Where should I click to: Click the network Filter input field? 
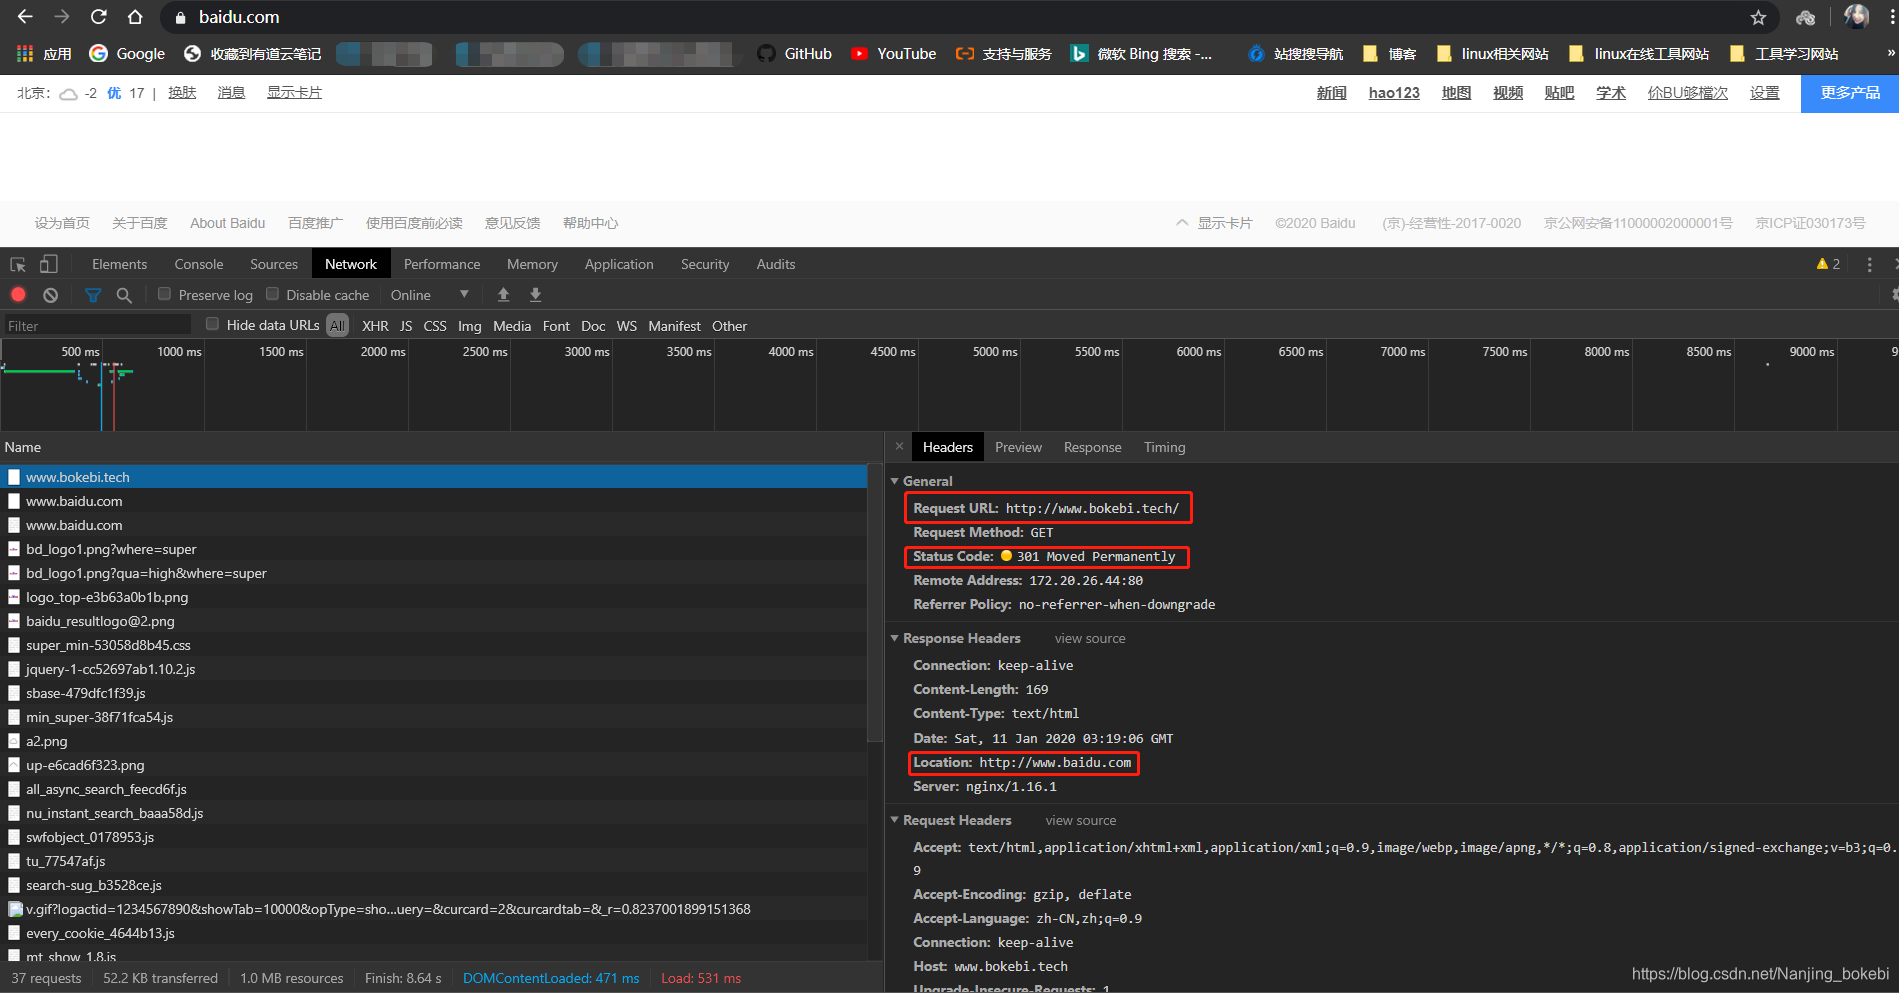96,326
